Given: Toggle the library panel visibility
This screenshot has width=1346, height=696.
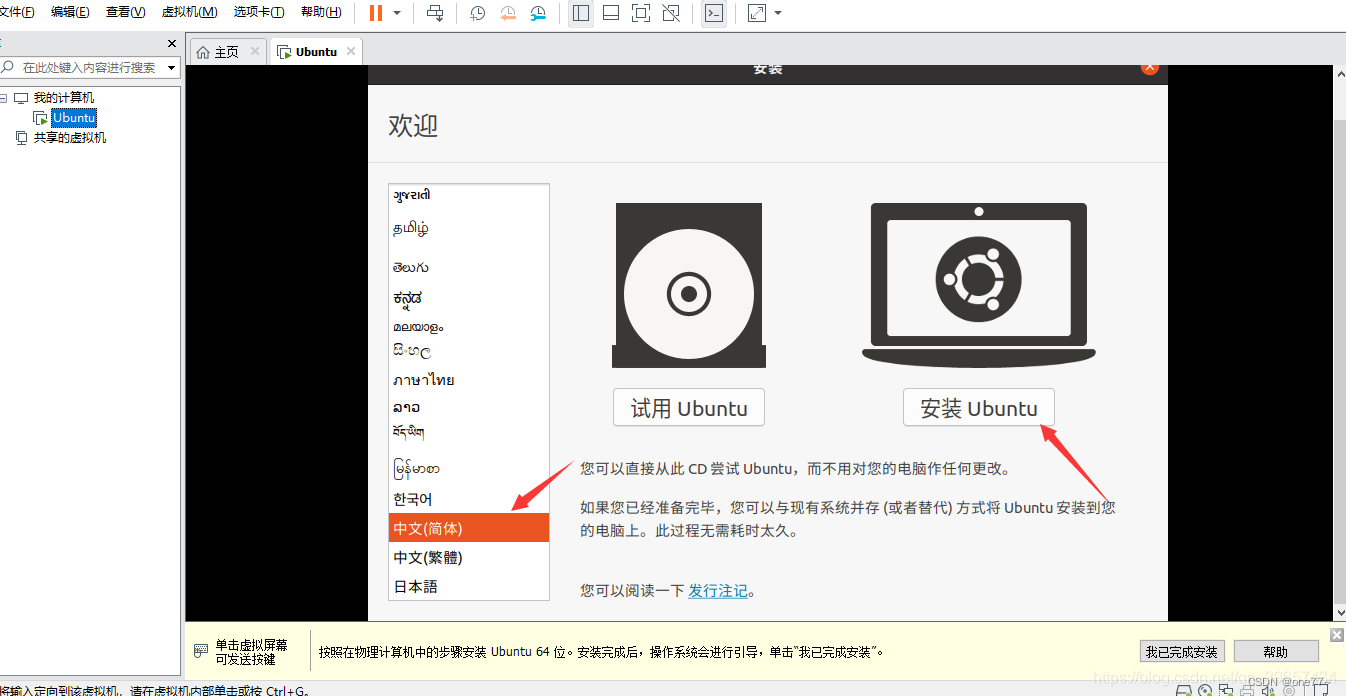Looking at the screenshot, I should tap(581, 13).
